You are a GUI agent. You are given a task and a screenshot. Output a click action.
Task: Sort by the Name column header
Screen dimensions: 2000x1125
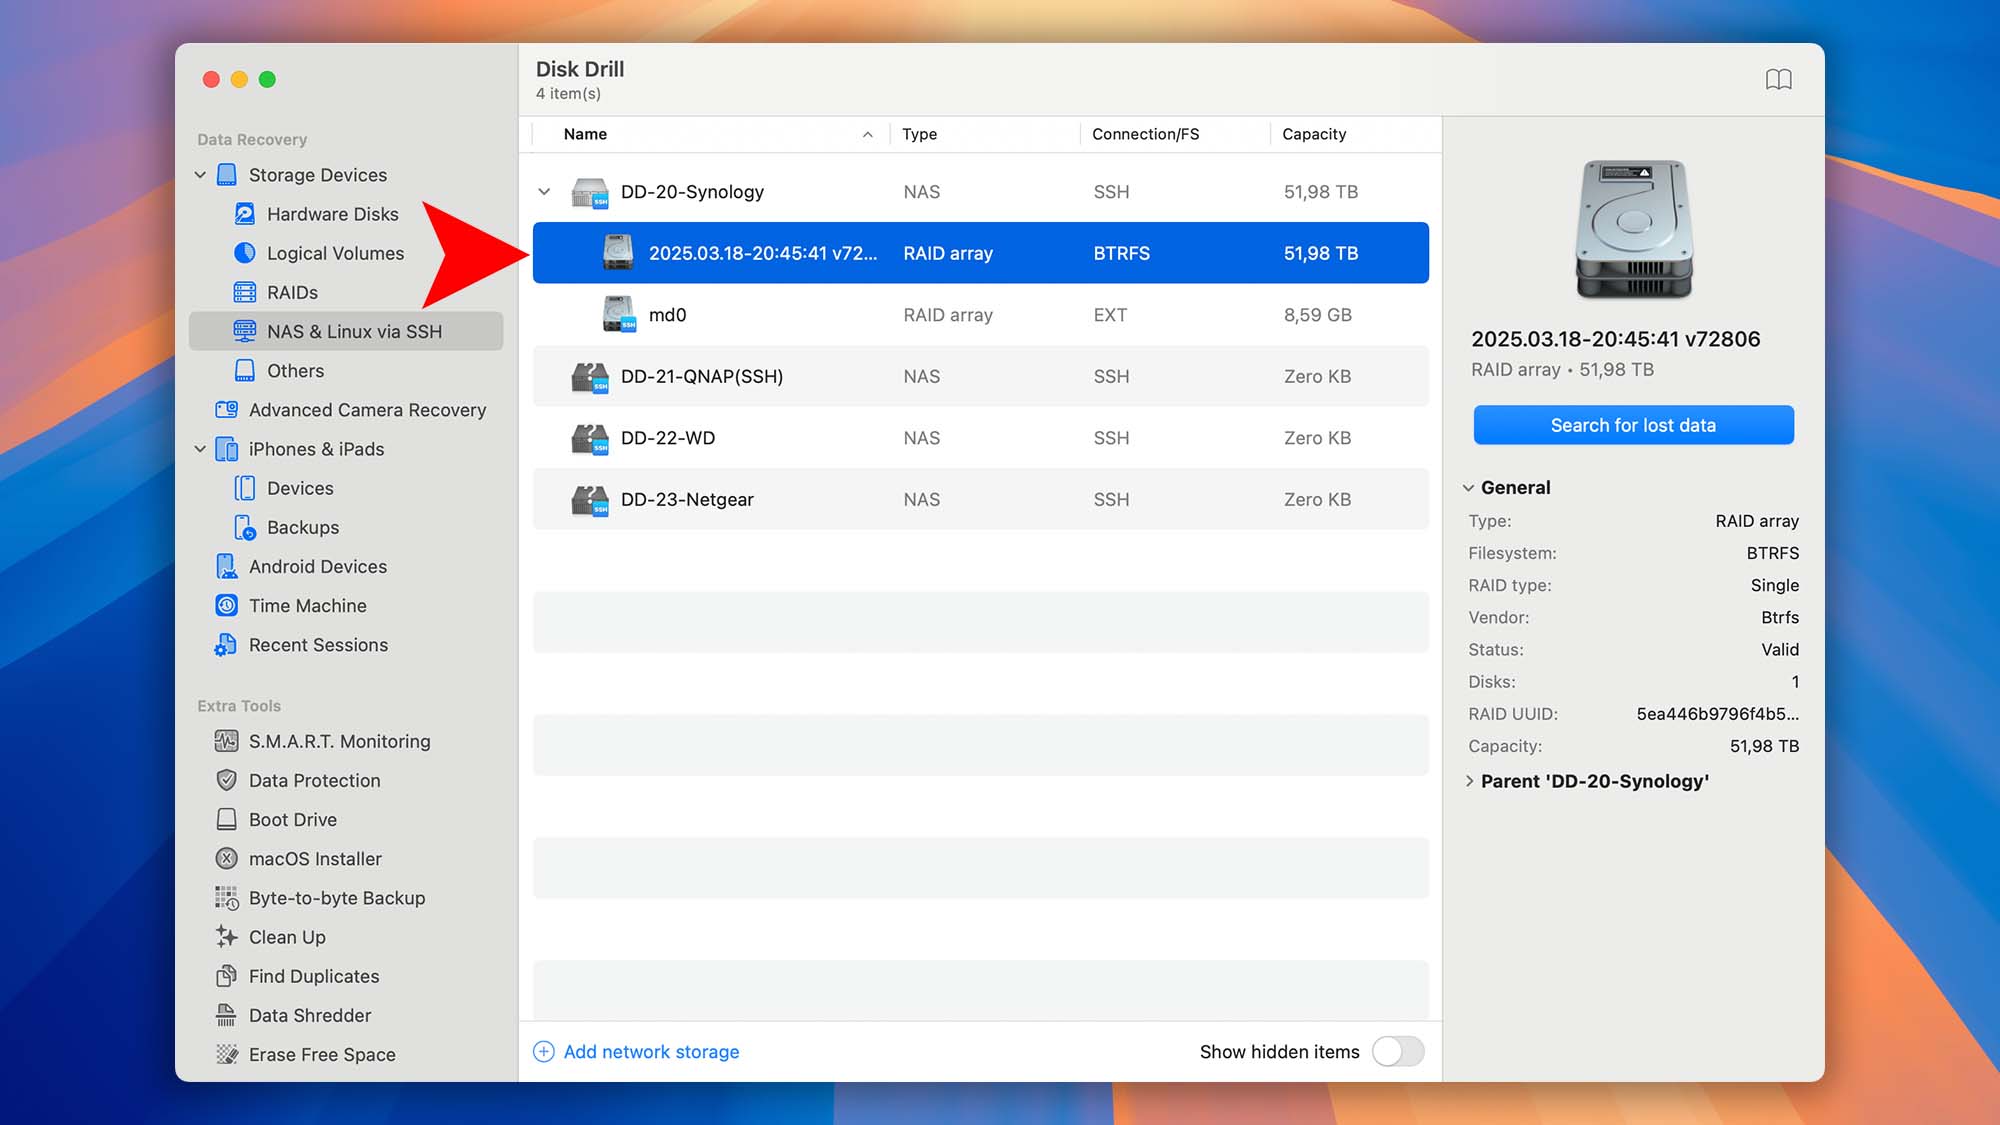tap(585, 134)
